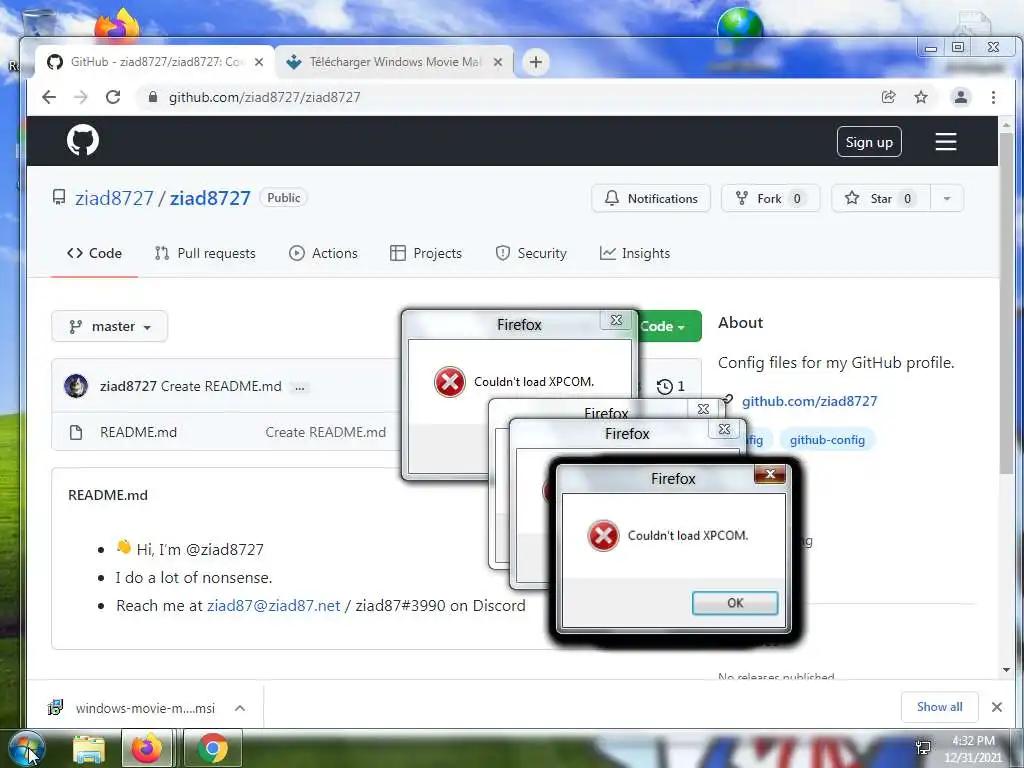Bookmark page with star icon in address bar
1024x768 pixels.
click(x=921, y=97)
